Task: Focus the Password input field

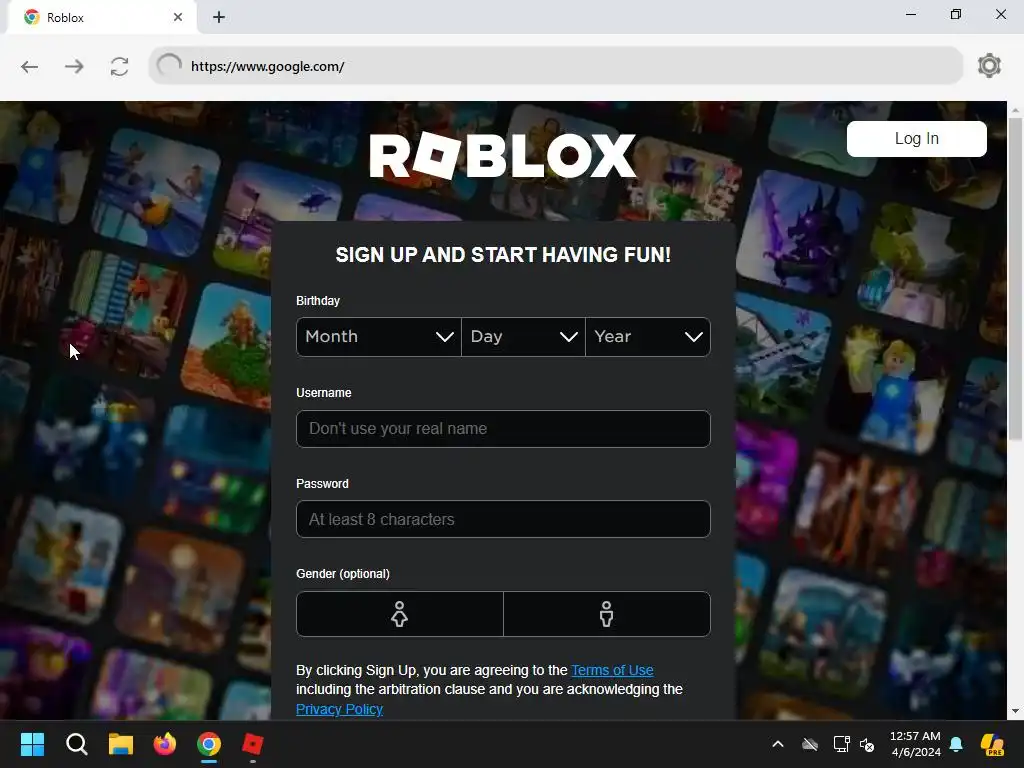Action: (503, 519)
